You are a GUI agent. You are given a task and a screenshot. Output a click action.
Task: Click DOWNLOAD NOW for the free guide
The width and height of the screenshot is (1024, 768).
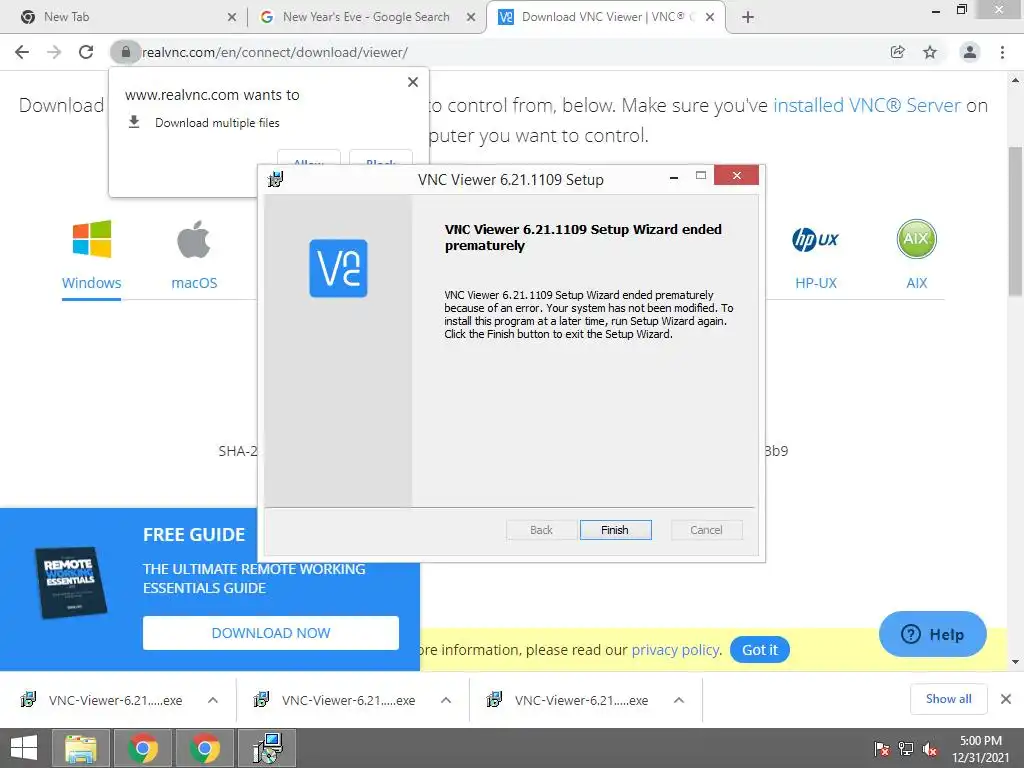pos(271,633)
